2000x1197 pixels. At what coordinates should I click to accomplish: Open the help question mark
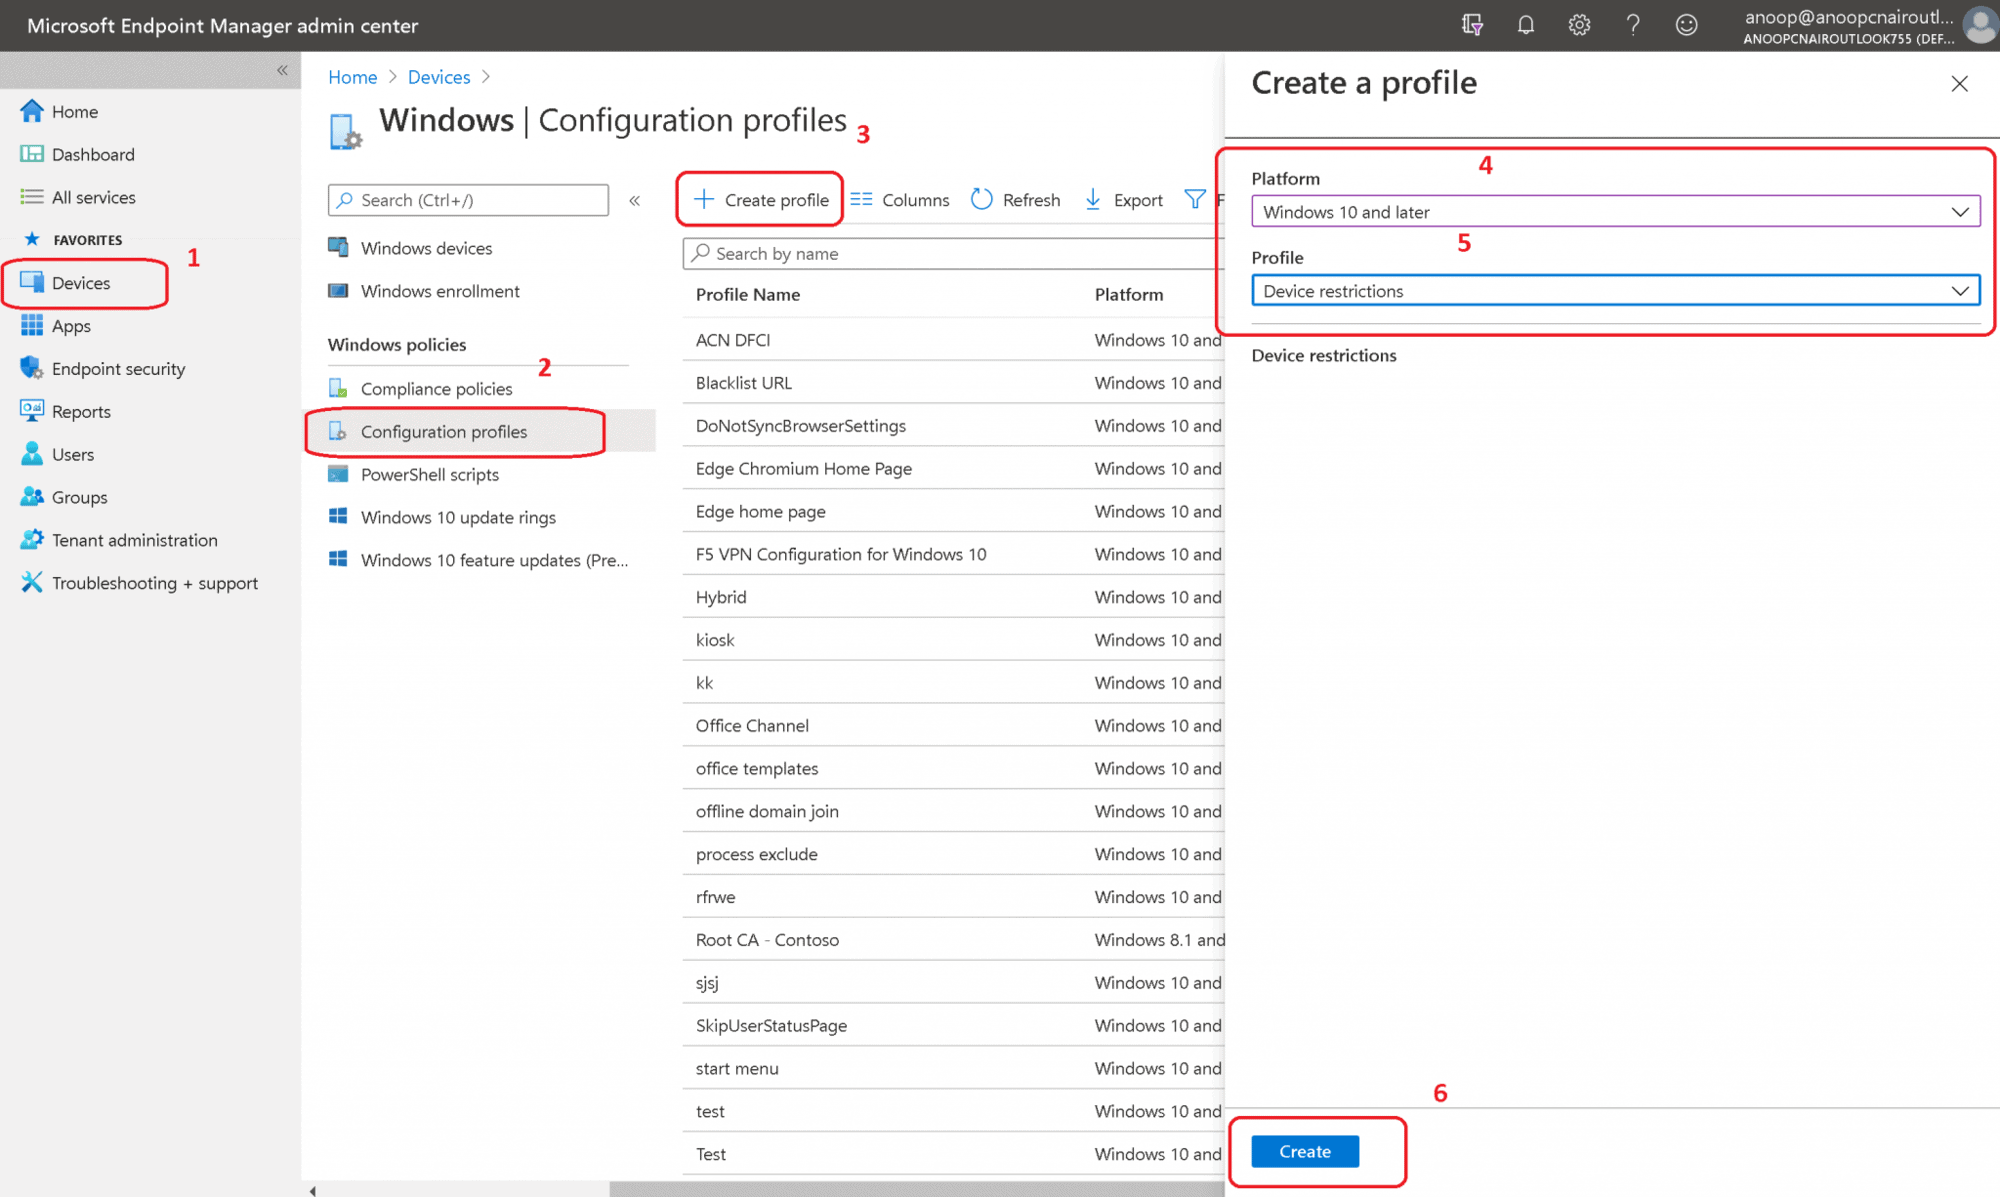point(1633,25)
